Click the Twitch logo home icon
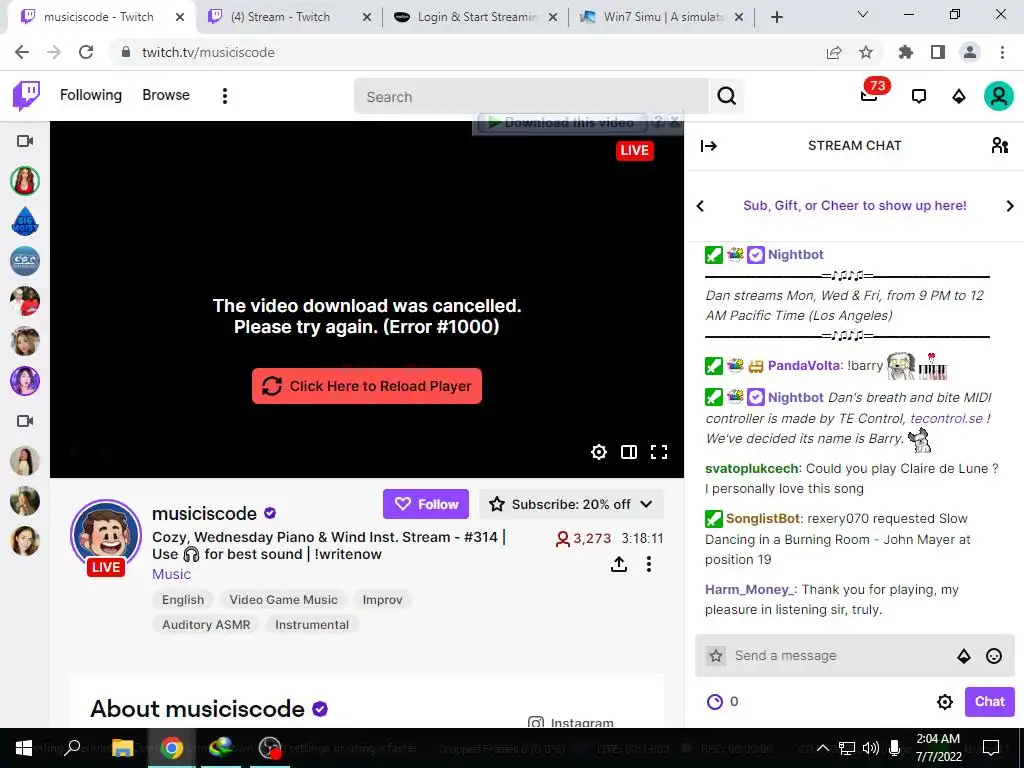Viewport: 1024px width, 768px height. pos(27,95)
